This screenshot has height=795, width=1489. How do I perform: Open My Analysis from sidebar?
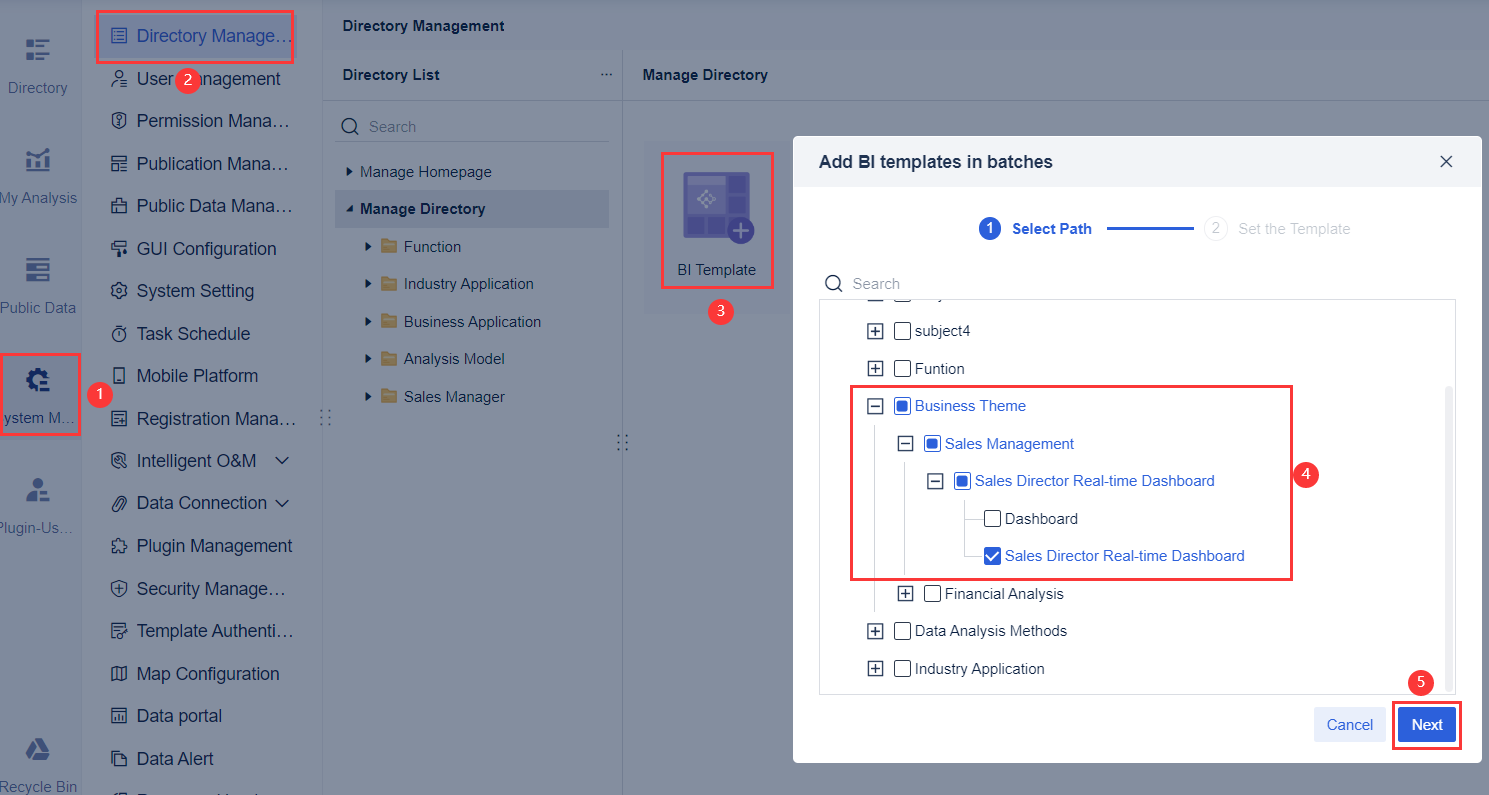click(x=37, y=160)
